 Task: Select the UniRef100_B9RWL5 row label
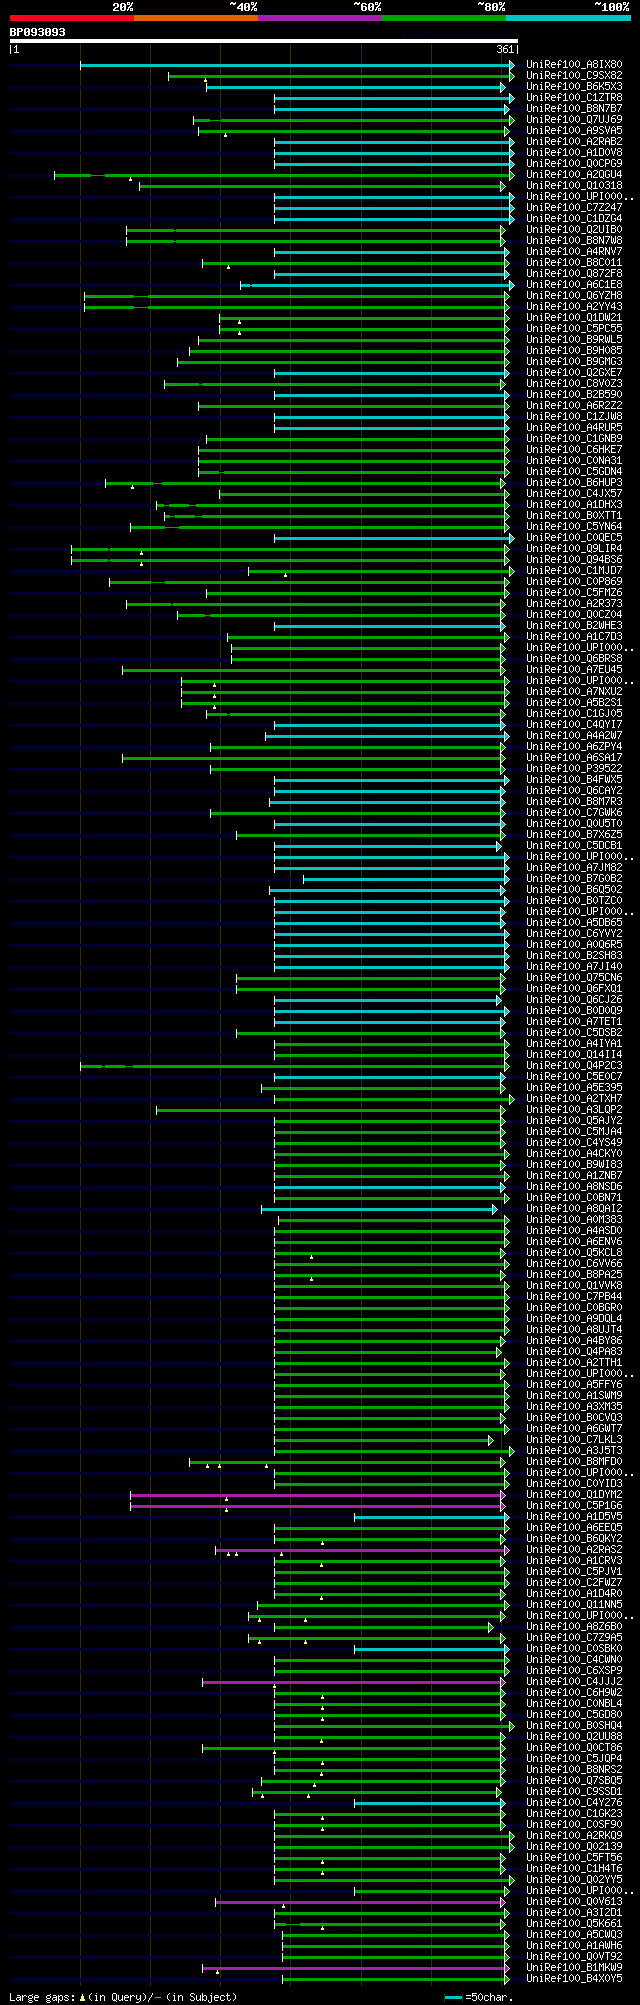(574, 340)
